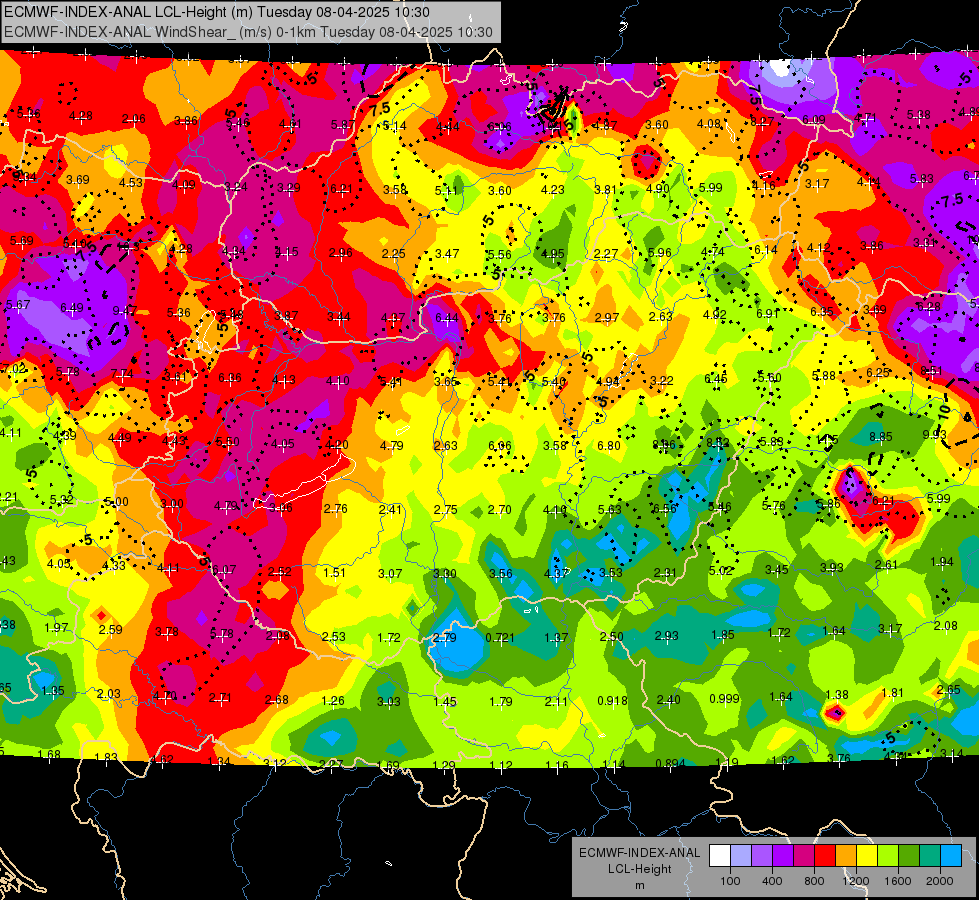Click the red legend color swatch

(825, 856)
